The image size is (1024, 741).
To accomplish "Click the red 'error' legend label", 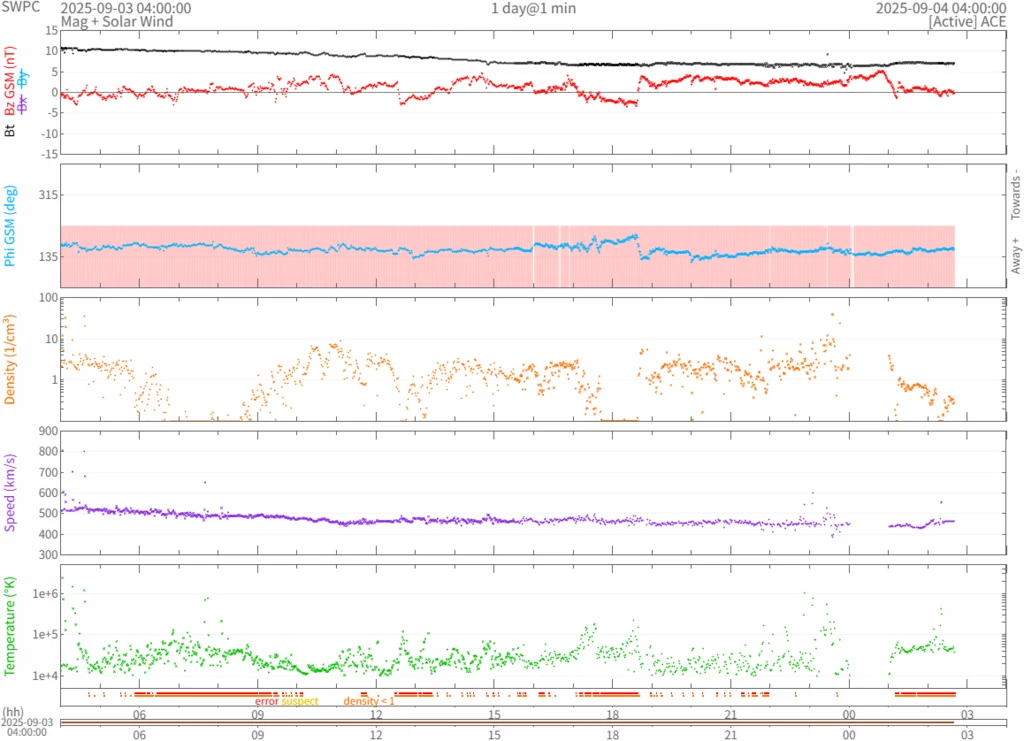I will click(266, 701).
